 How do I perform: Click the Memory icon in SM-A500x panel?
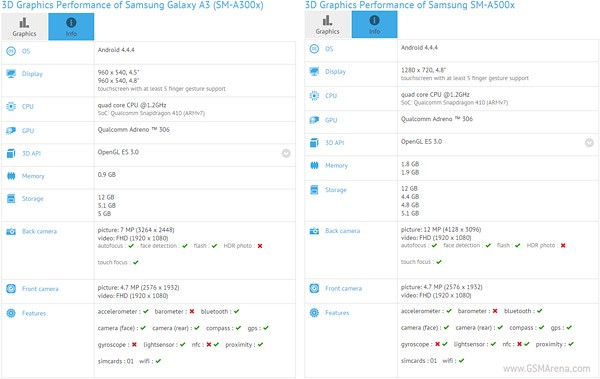coord(314,165)
